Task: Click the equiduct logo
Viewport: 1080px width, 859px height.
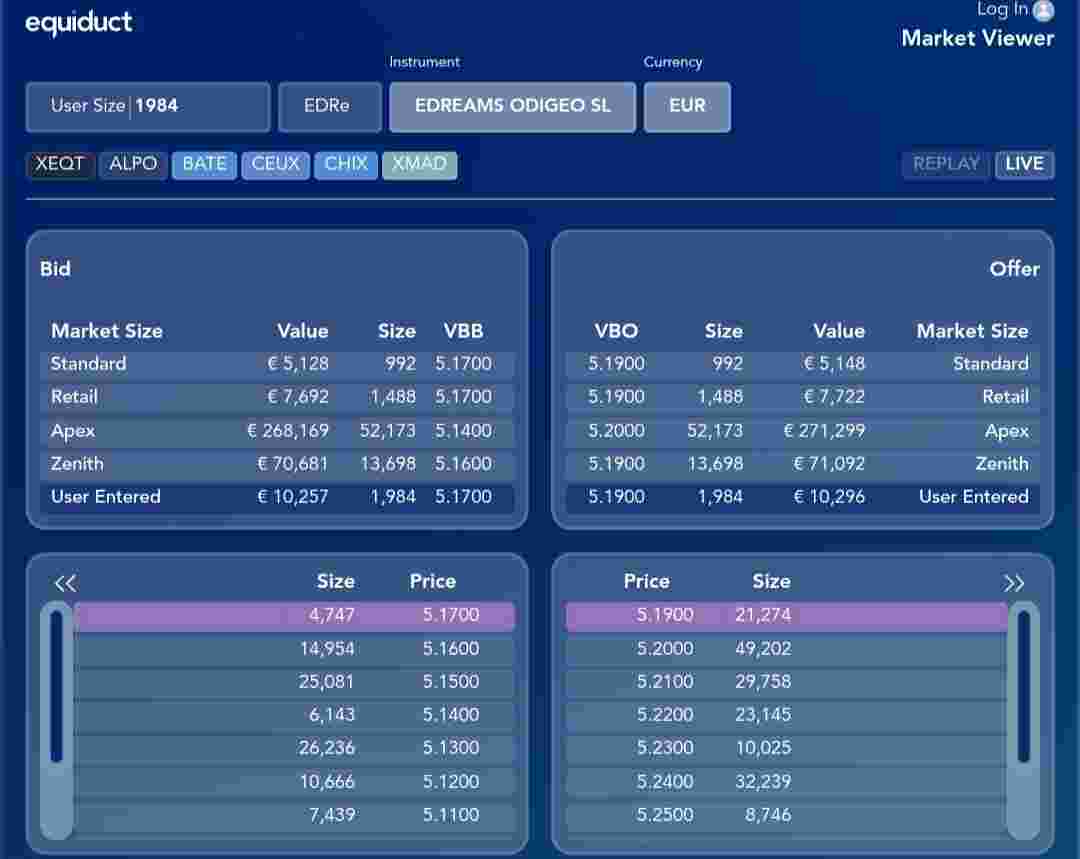Action: pyautogui.click(x=79, y=23)
